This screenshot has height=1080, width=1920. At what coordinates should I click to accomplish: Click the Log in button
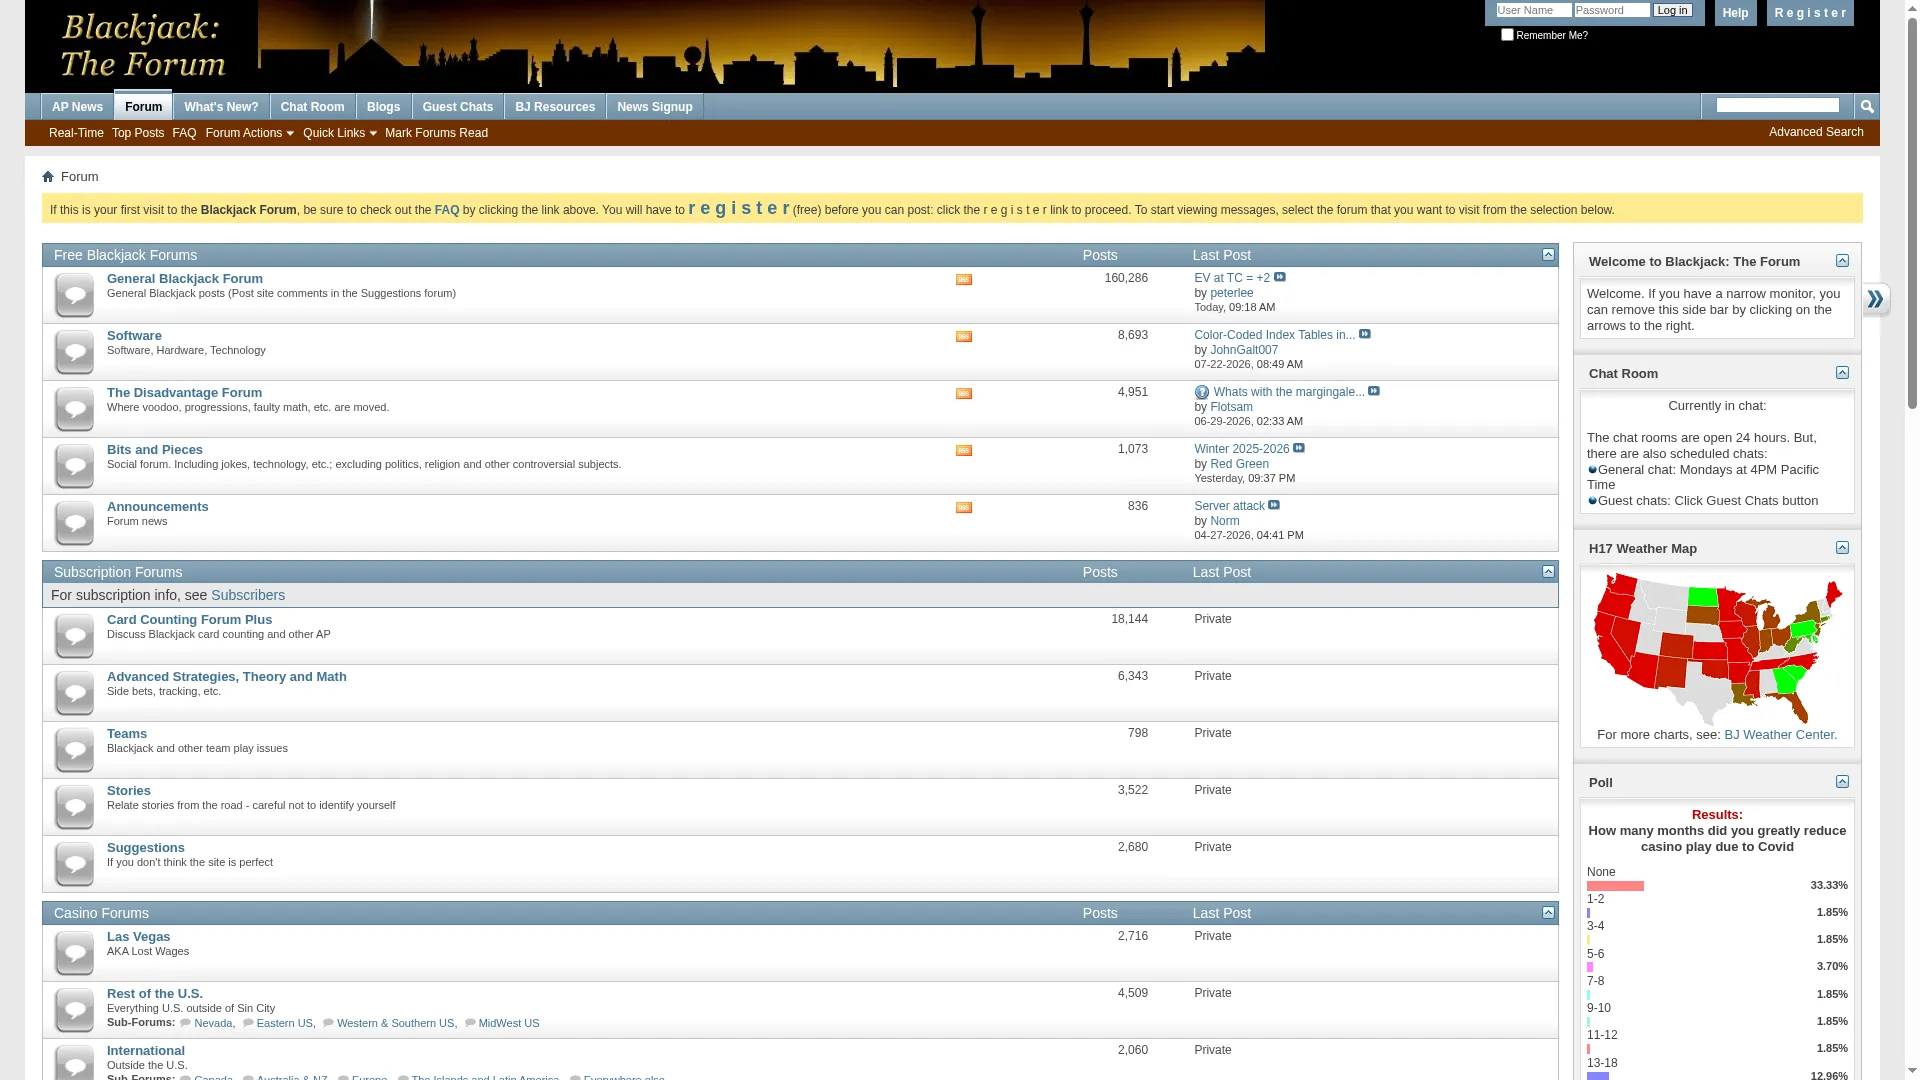click(x=1672, y=11)
